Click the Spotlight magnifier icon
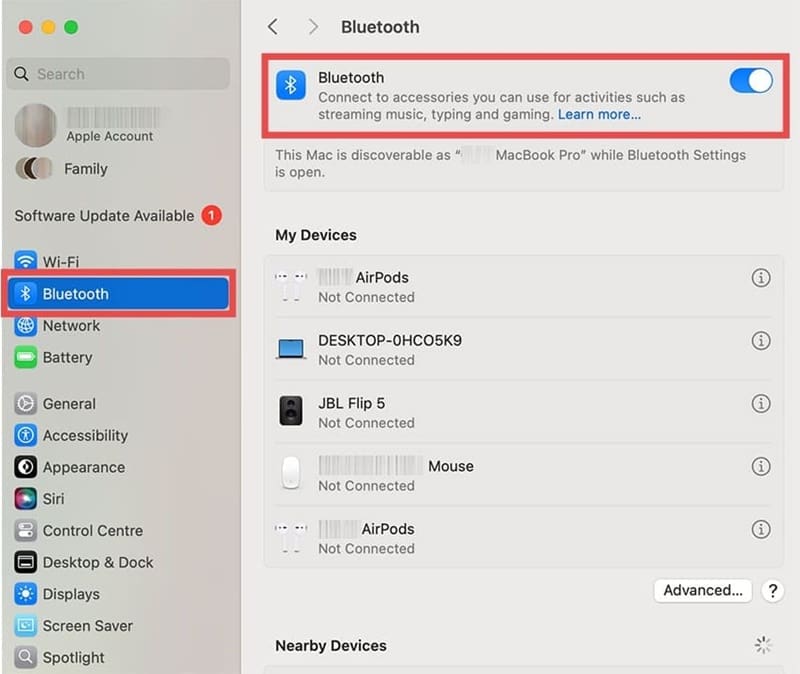The width and height of the screenshot is (800, 674). (26, 657)
